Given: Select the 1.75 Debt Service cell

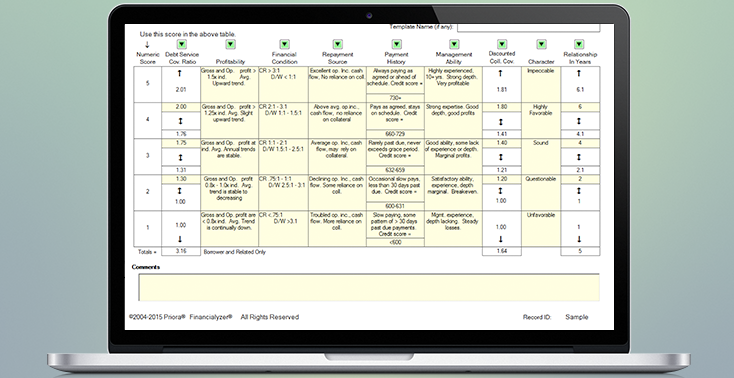Looking at the screenshot, I should pyautogui.click(x=181, y=143).
